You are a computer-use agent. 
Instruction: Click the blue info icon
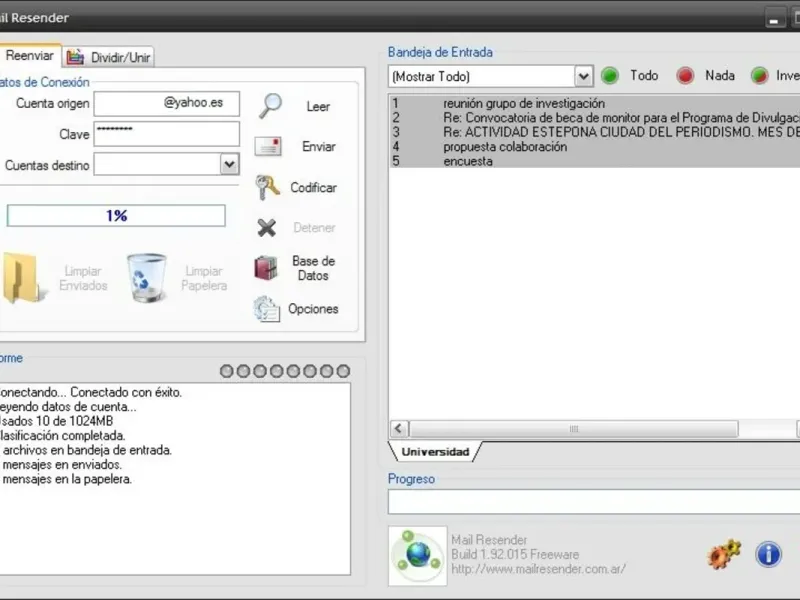click(x=768, y=554)
